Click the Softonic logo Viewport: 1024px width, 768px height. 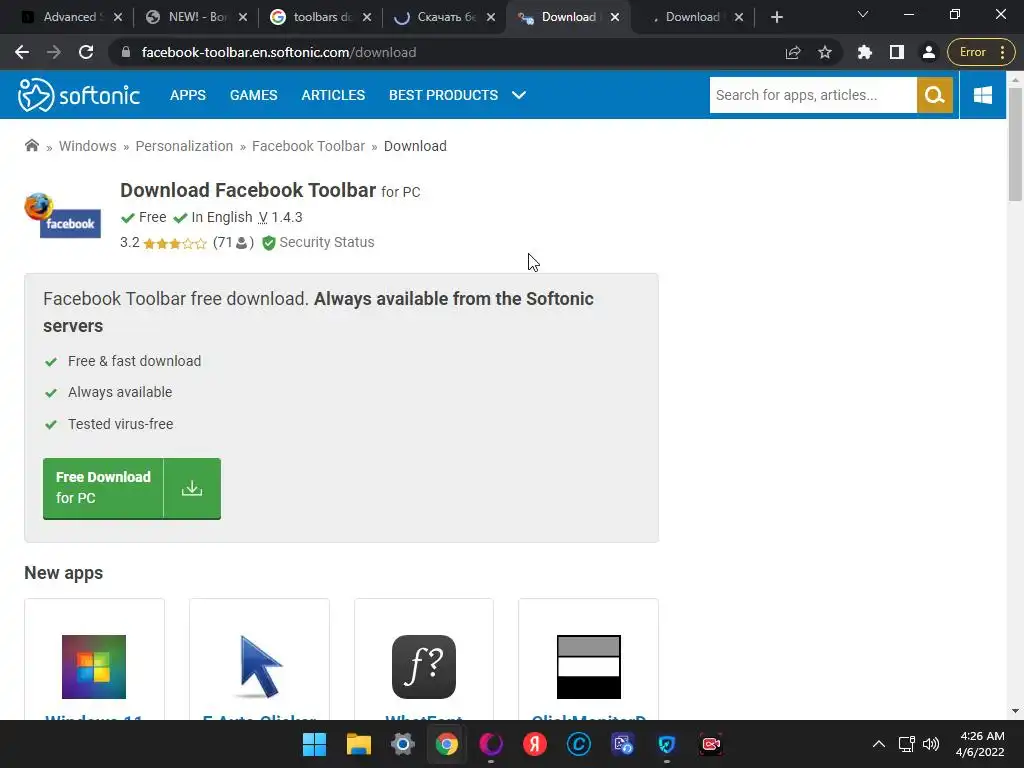coord(78,95)
